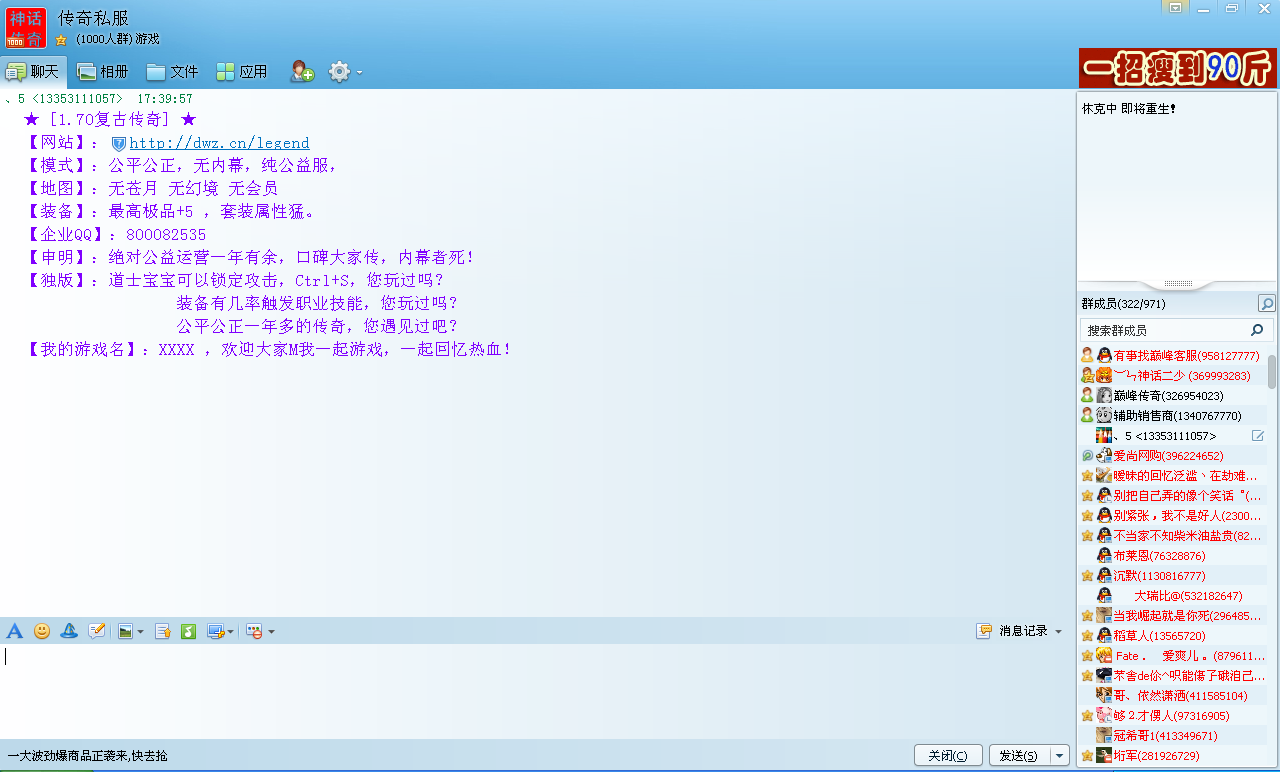This screenshot has height=772, width=1280.
Task: Open the picture send options arrow
Action: (x=141, y=632)
